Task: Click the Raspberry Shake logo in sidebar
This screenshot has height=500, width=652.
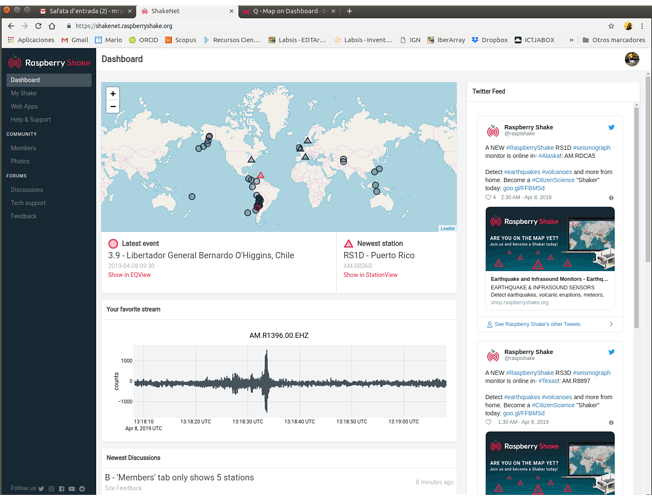Action: [49, 63]
